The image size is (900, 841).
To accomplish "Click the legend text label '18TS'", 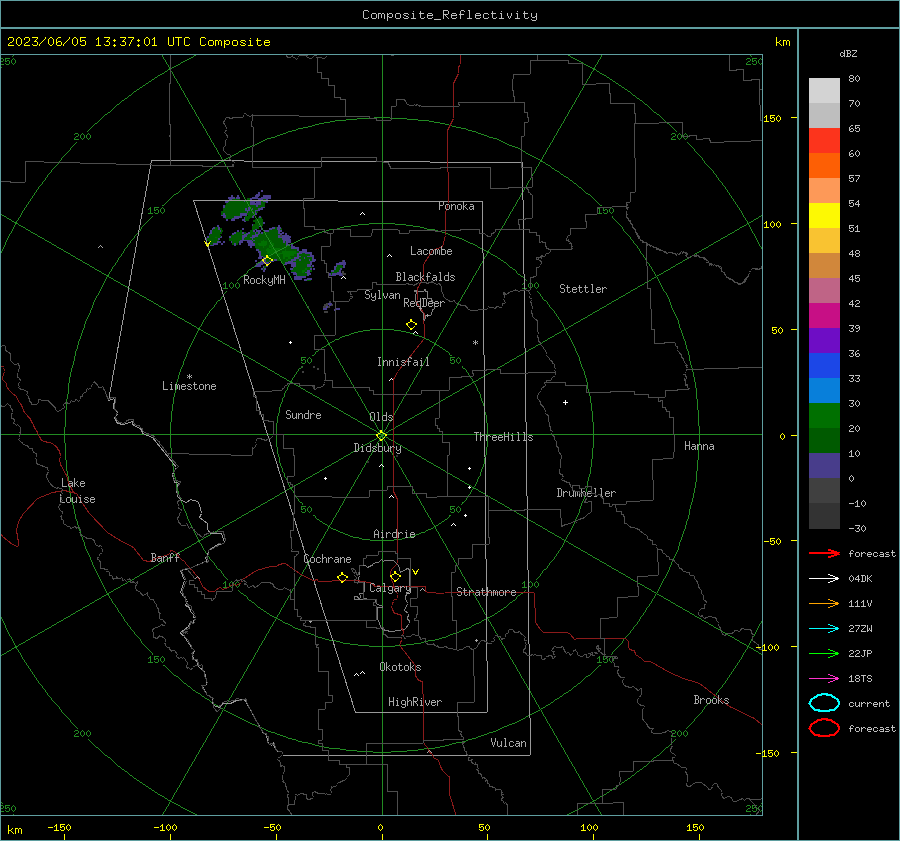I will (x=860, y=679).
